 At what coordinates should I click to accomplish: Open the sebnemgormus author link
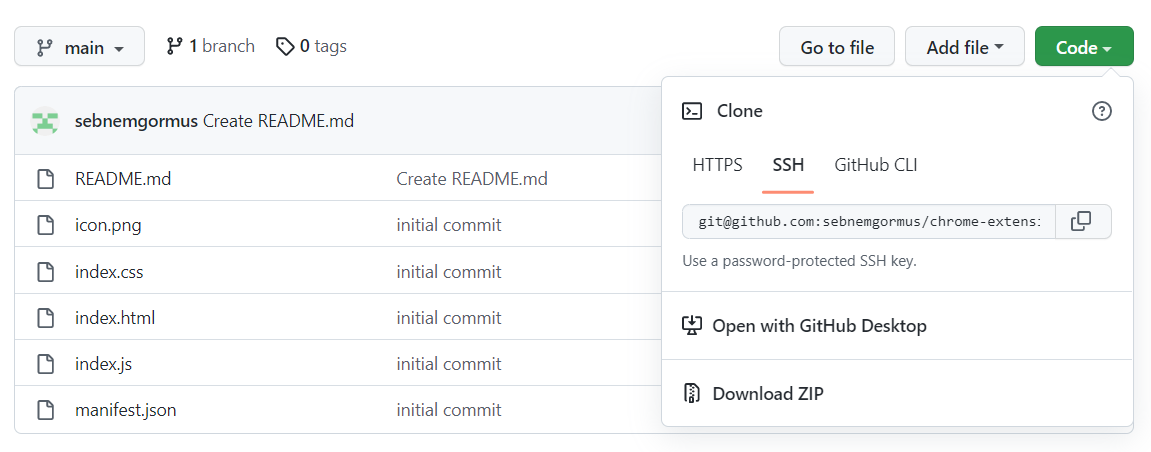click(137, 120)
